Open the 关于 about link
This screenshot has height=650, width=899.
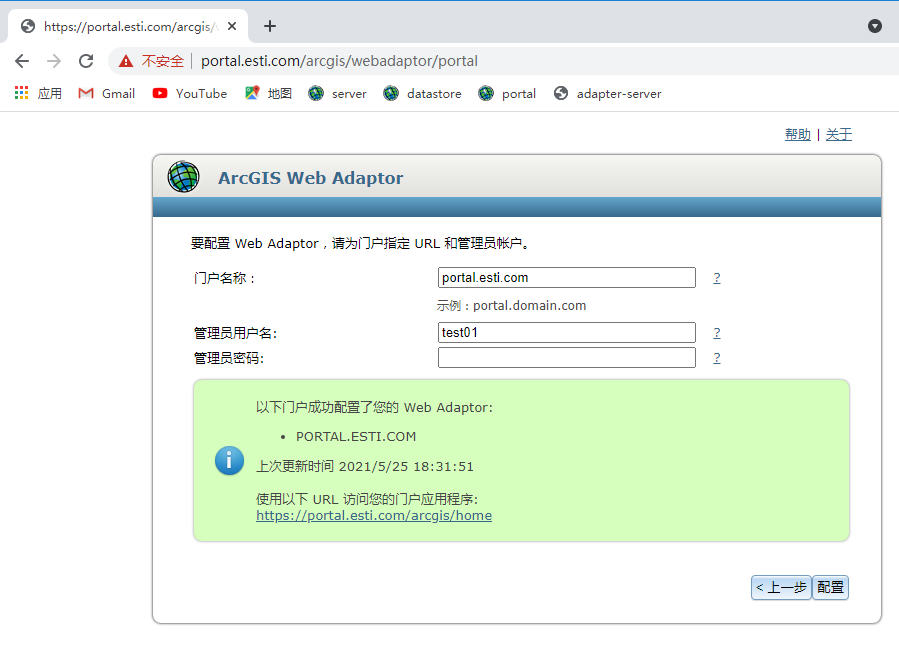click(x=839, y=134)
